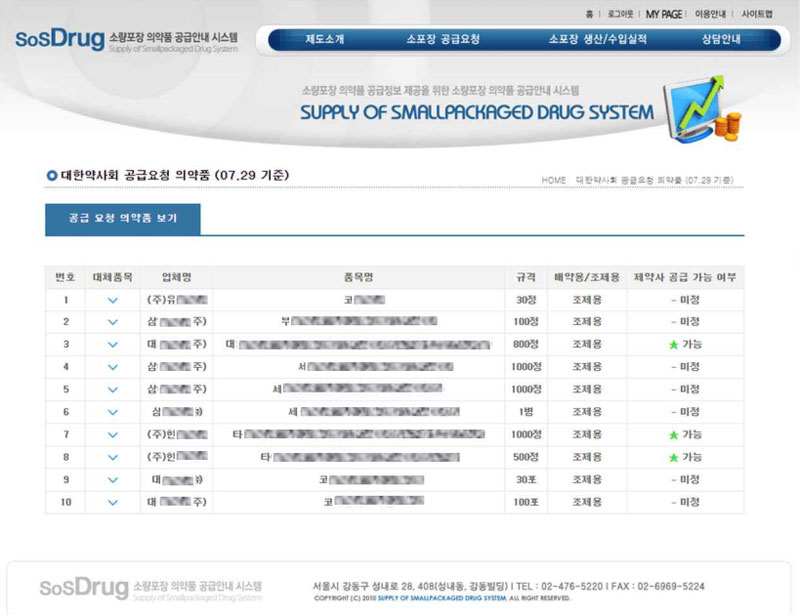Open the 상담안내 menu
This screenshot has height=615, width=800.
tap(721, 39)
